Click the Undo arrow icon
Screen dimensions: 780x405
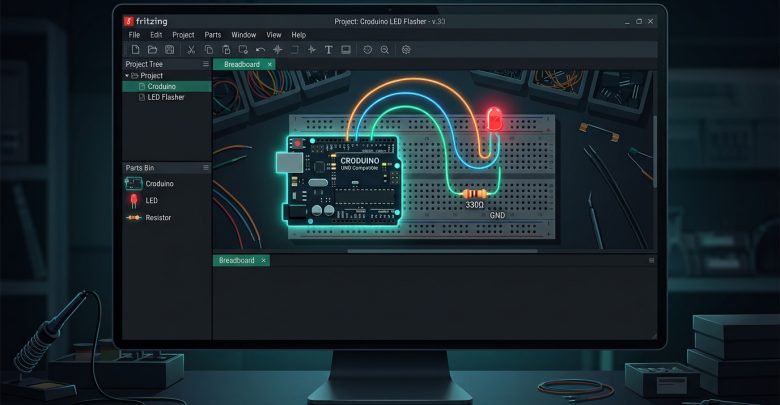coord(260,49)
